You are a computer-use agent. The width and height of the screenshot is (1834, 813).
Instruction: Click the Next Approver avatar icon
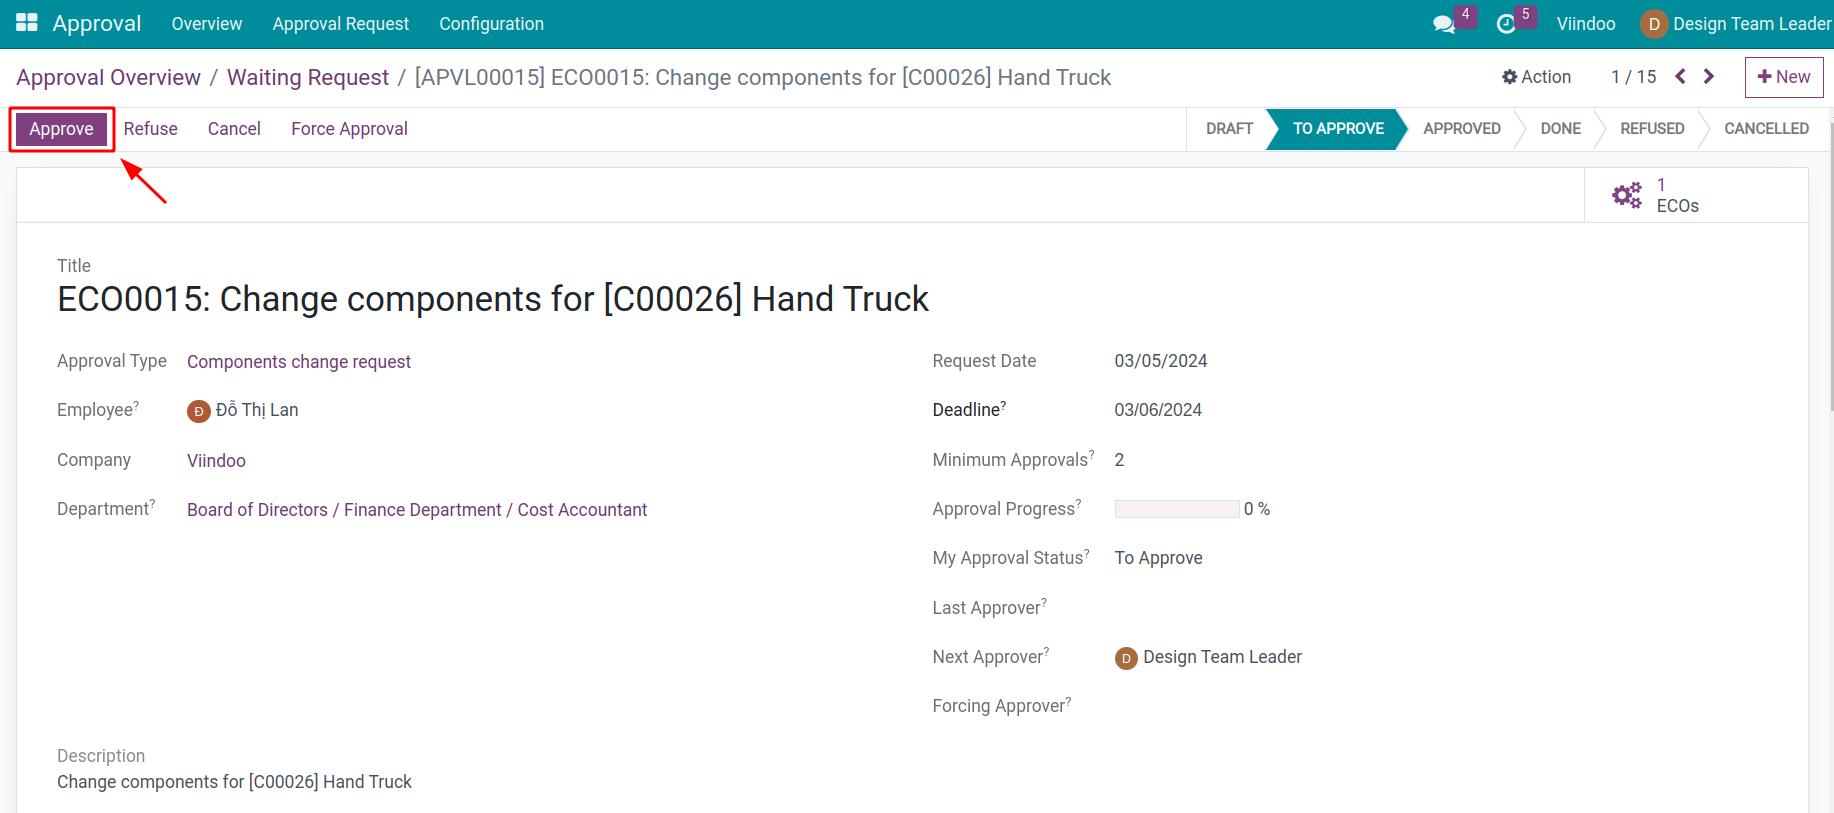(x=1126, y=658)
